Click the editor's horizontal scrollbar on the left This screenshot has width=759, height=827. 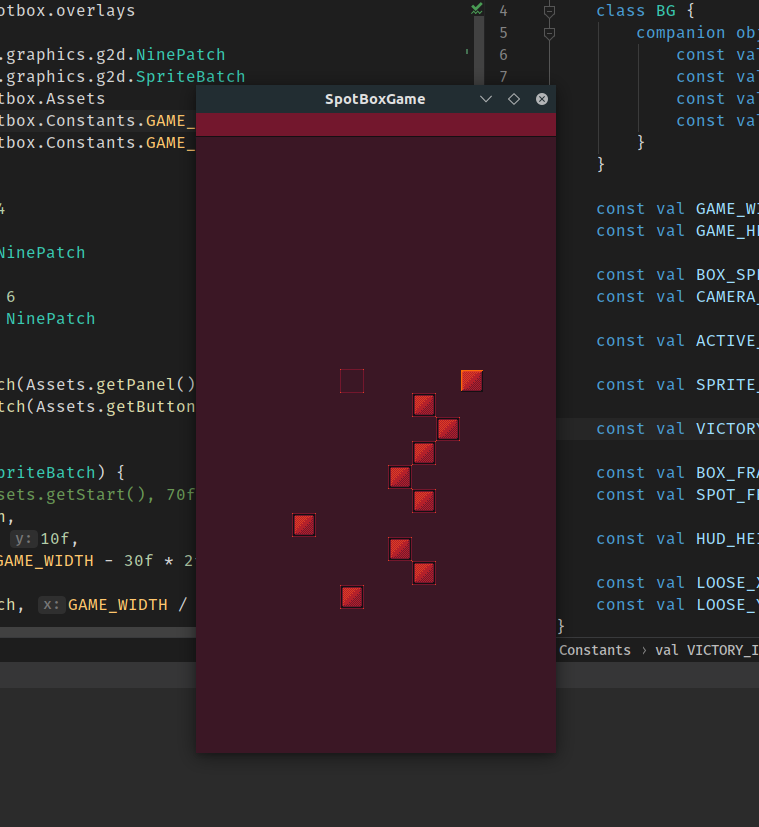pos(98,632)
